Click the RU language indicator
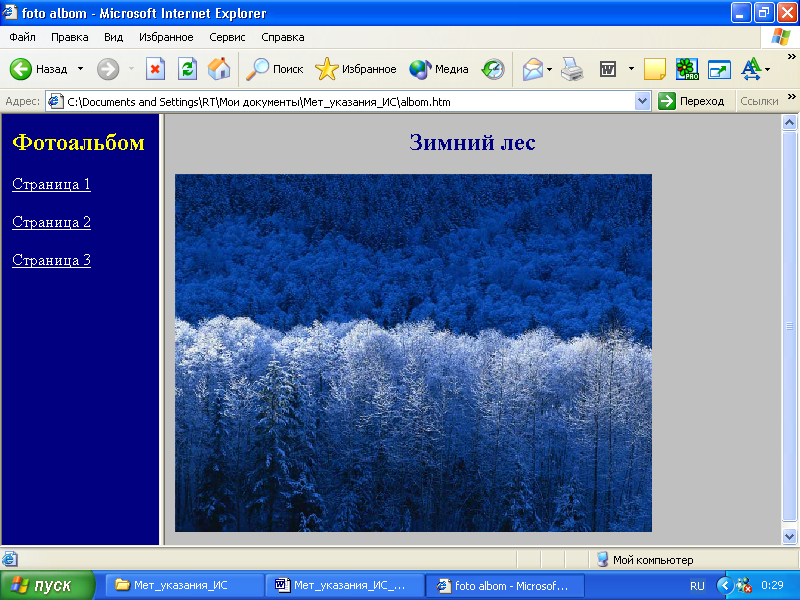 tap(697, 586)
